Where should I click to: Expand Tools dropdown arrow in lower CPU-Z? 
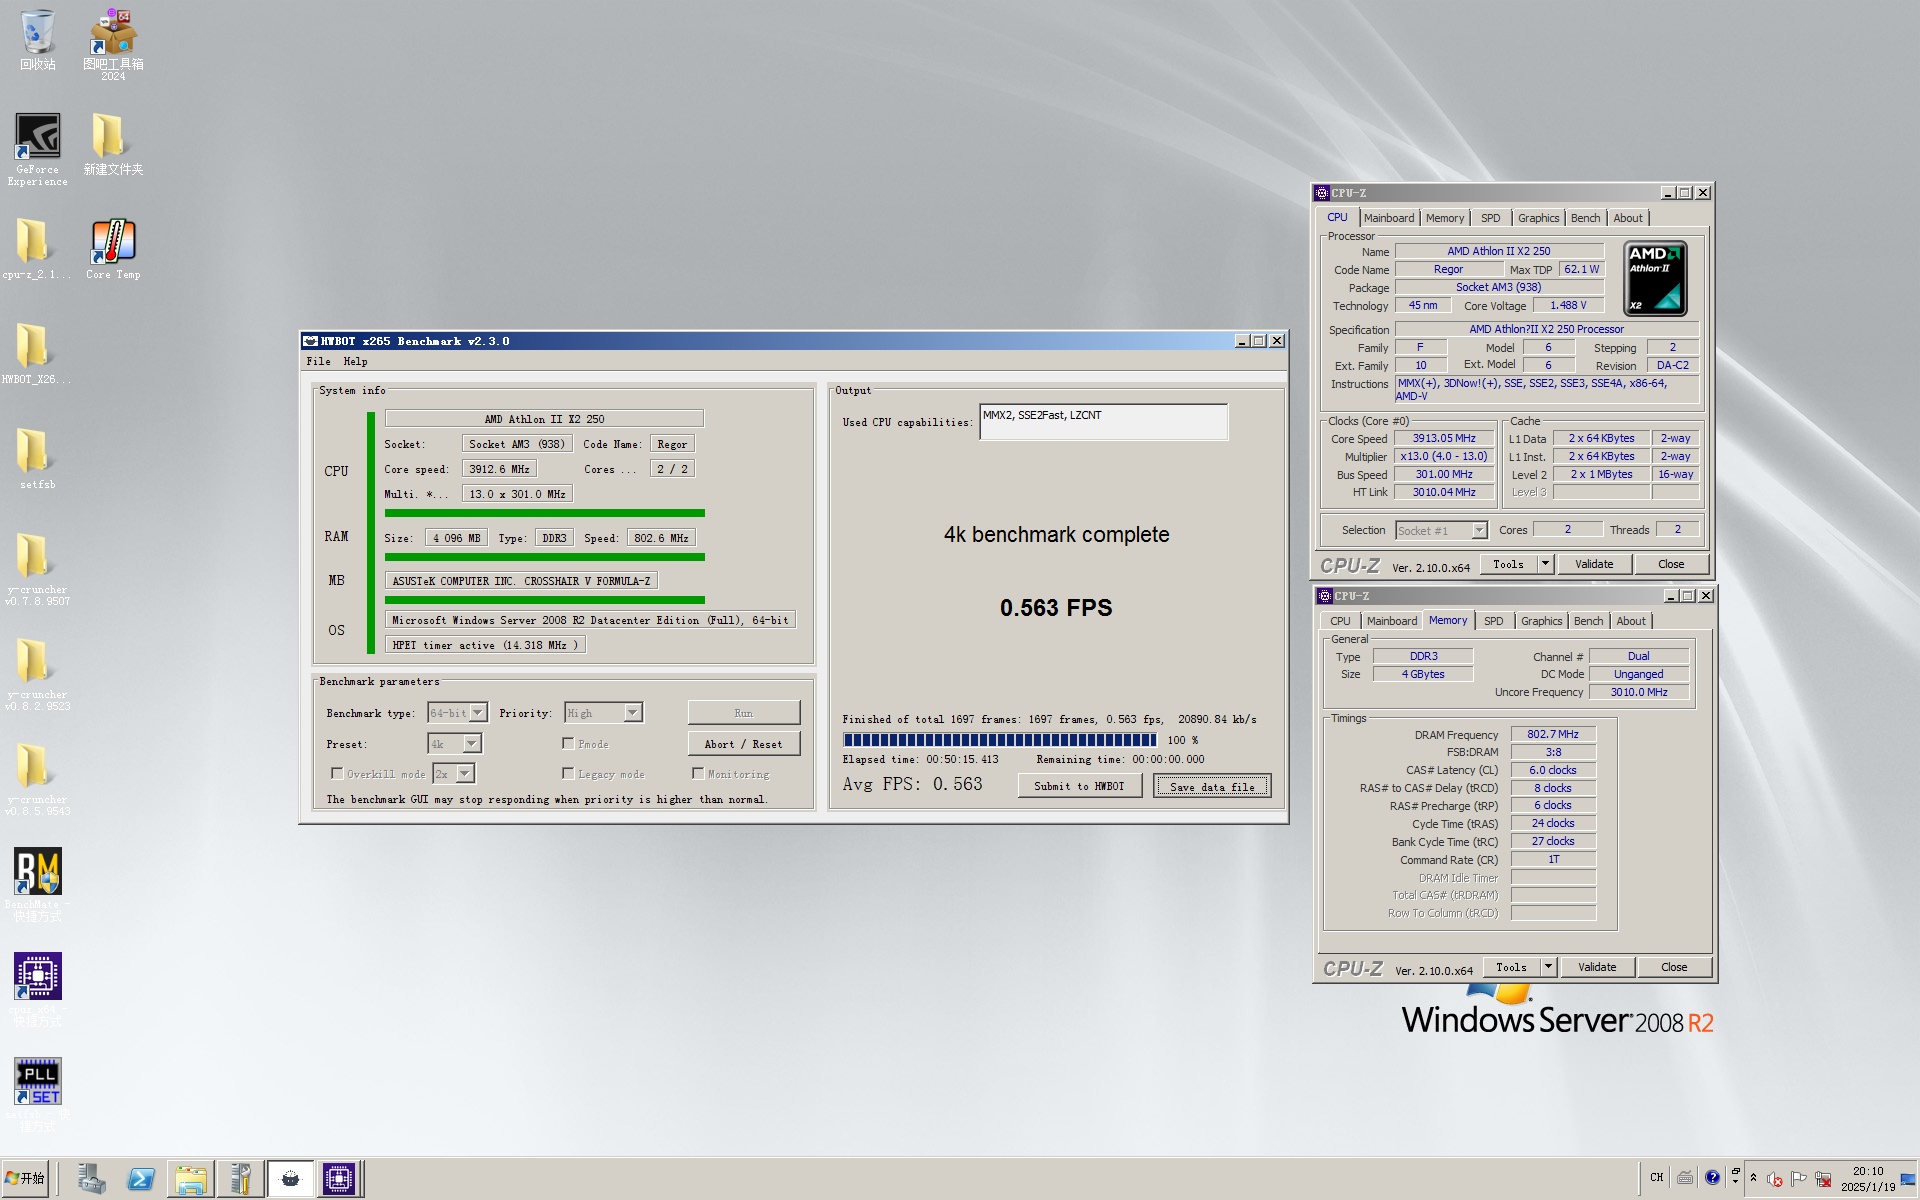click(1548, 967)
